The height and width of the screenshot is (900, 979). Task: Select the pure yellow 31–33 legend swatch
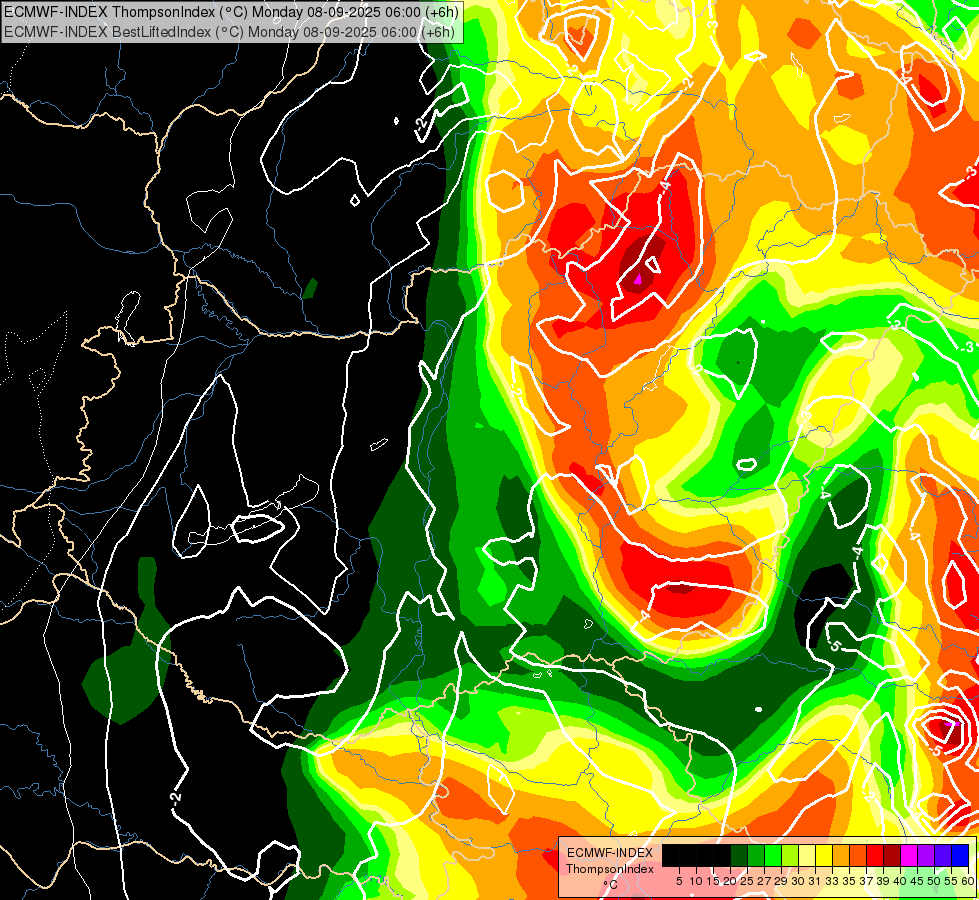[824, 855]
